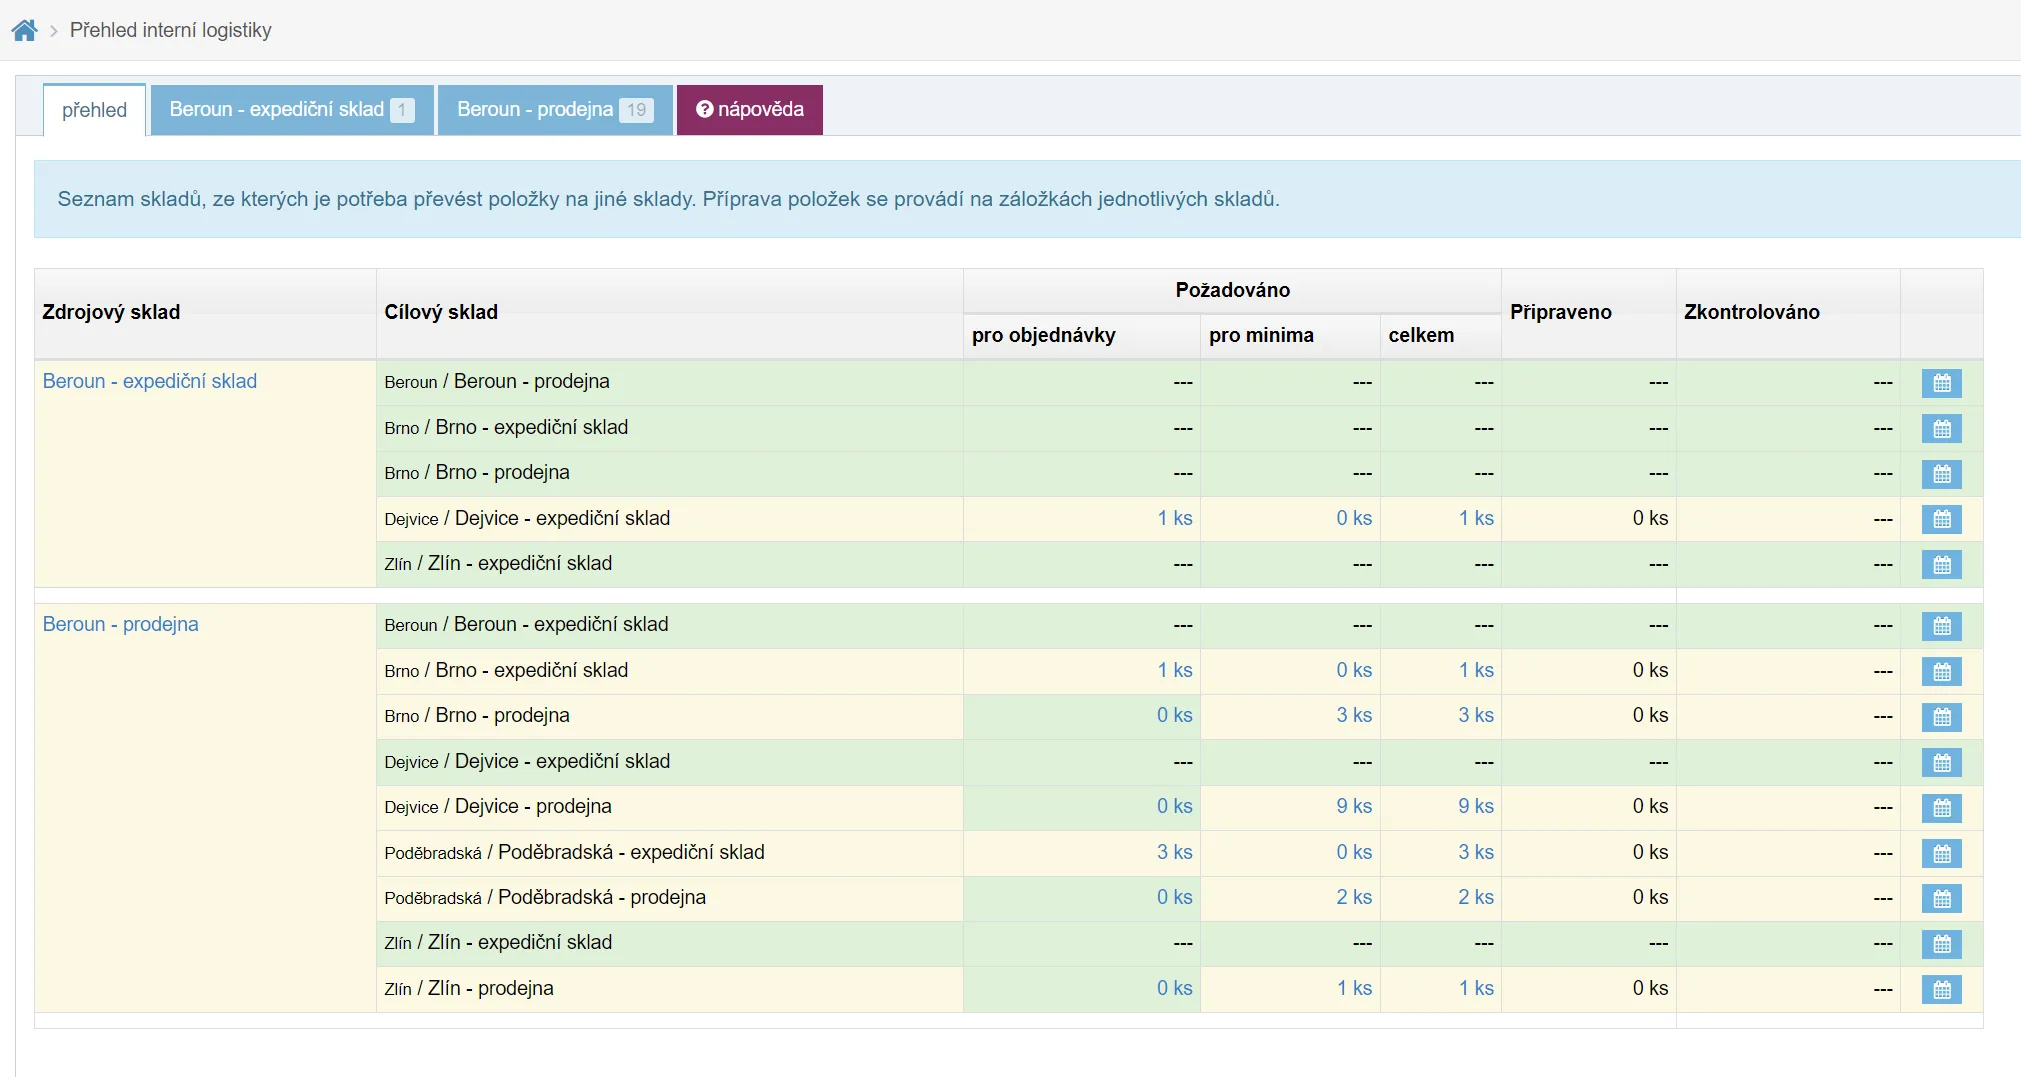This screenshot has width=2021, height=1077.
Task: Go to the home page icon
Action: [25, 30]
